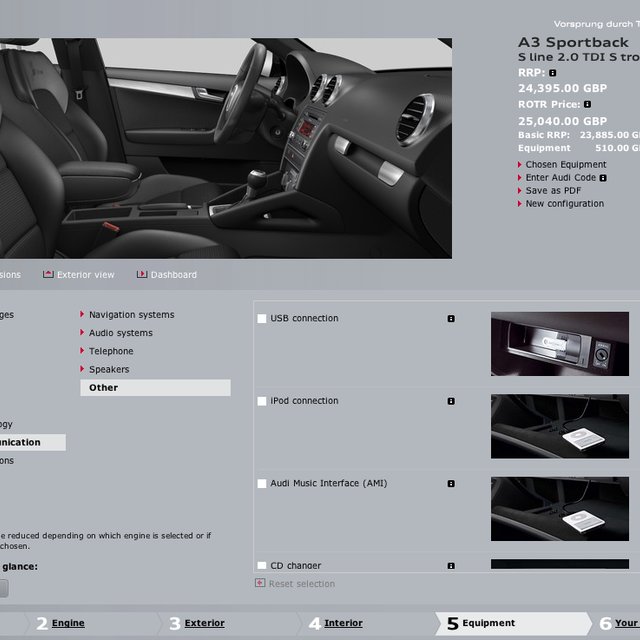Open Audio systems submenu
640x640 pixels.
click(x=121, y=333)
